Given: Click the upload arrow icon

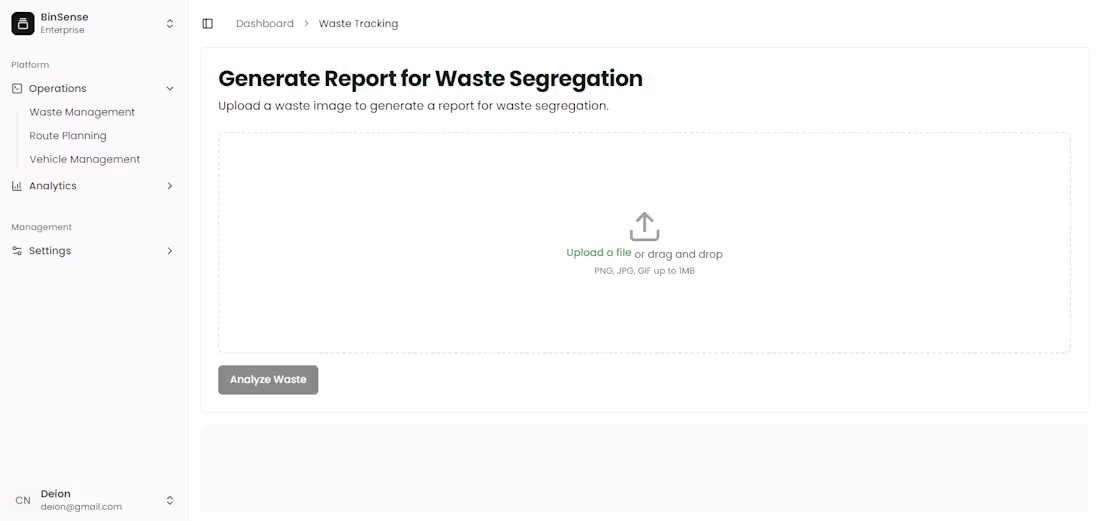Looking at the screenshot, I should tap(644, 226).
